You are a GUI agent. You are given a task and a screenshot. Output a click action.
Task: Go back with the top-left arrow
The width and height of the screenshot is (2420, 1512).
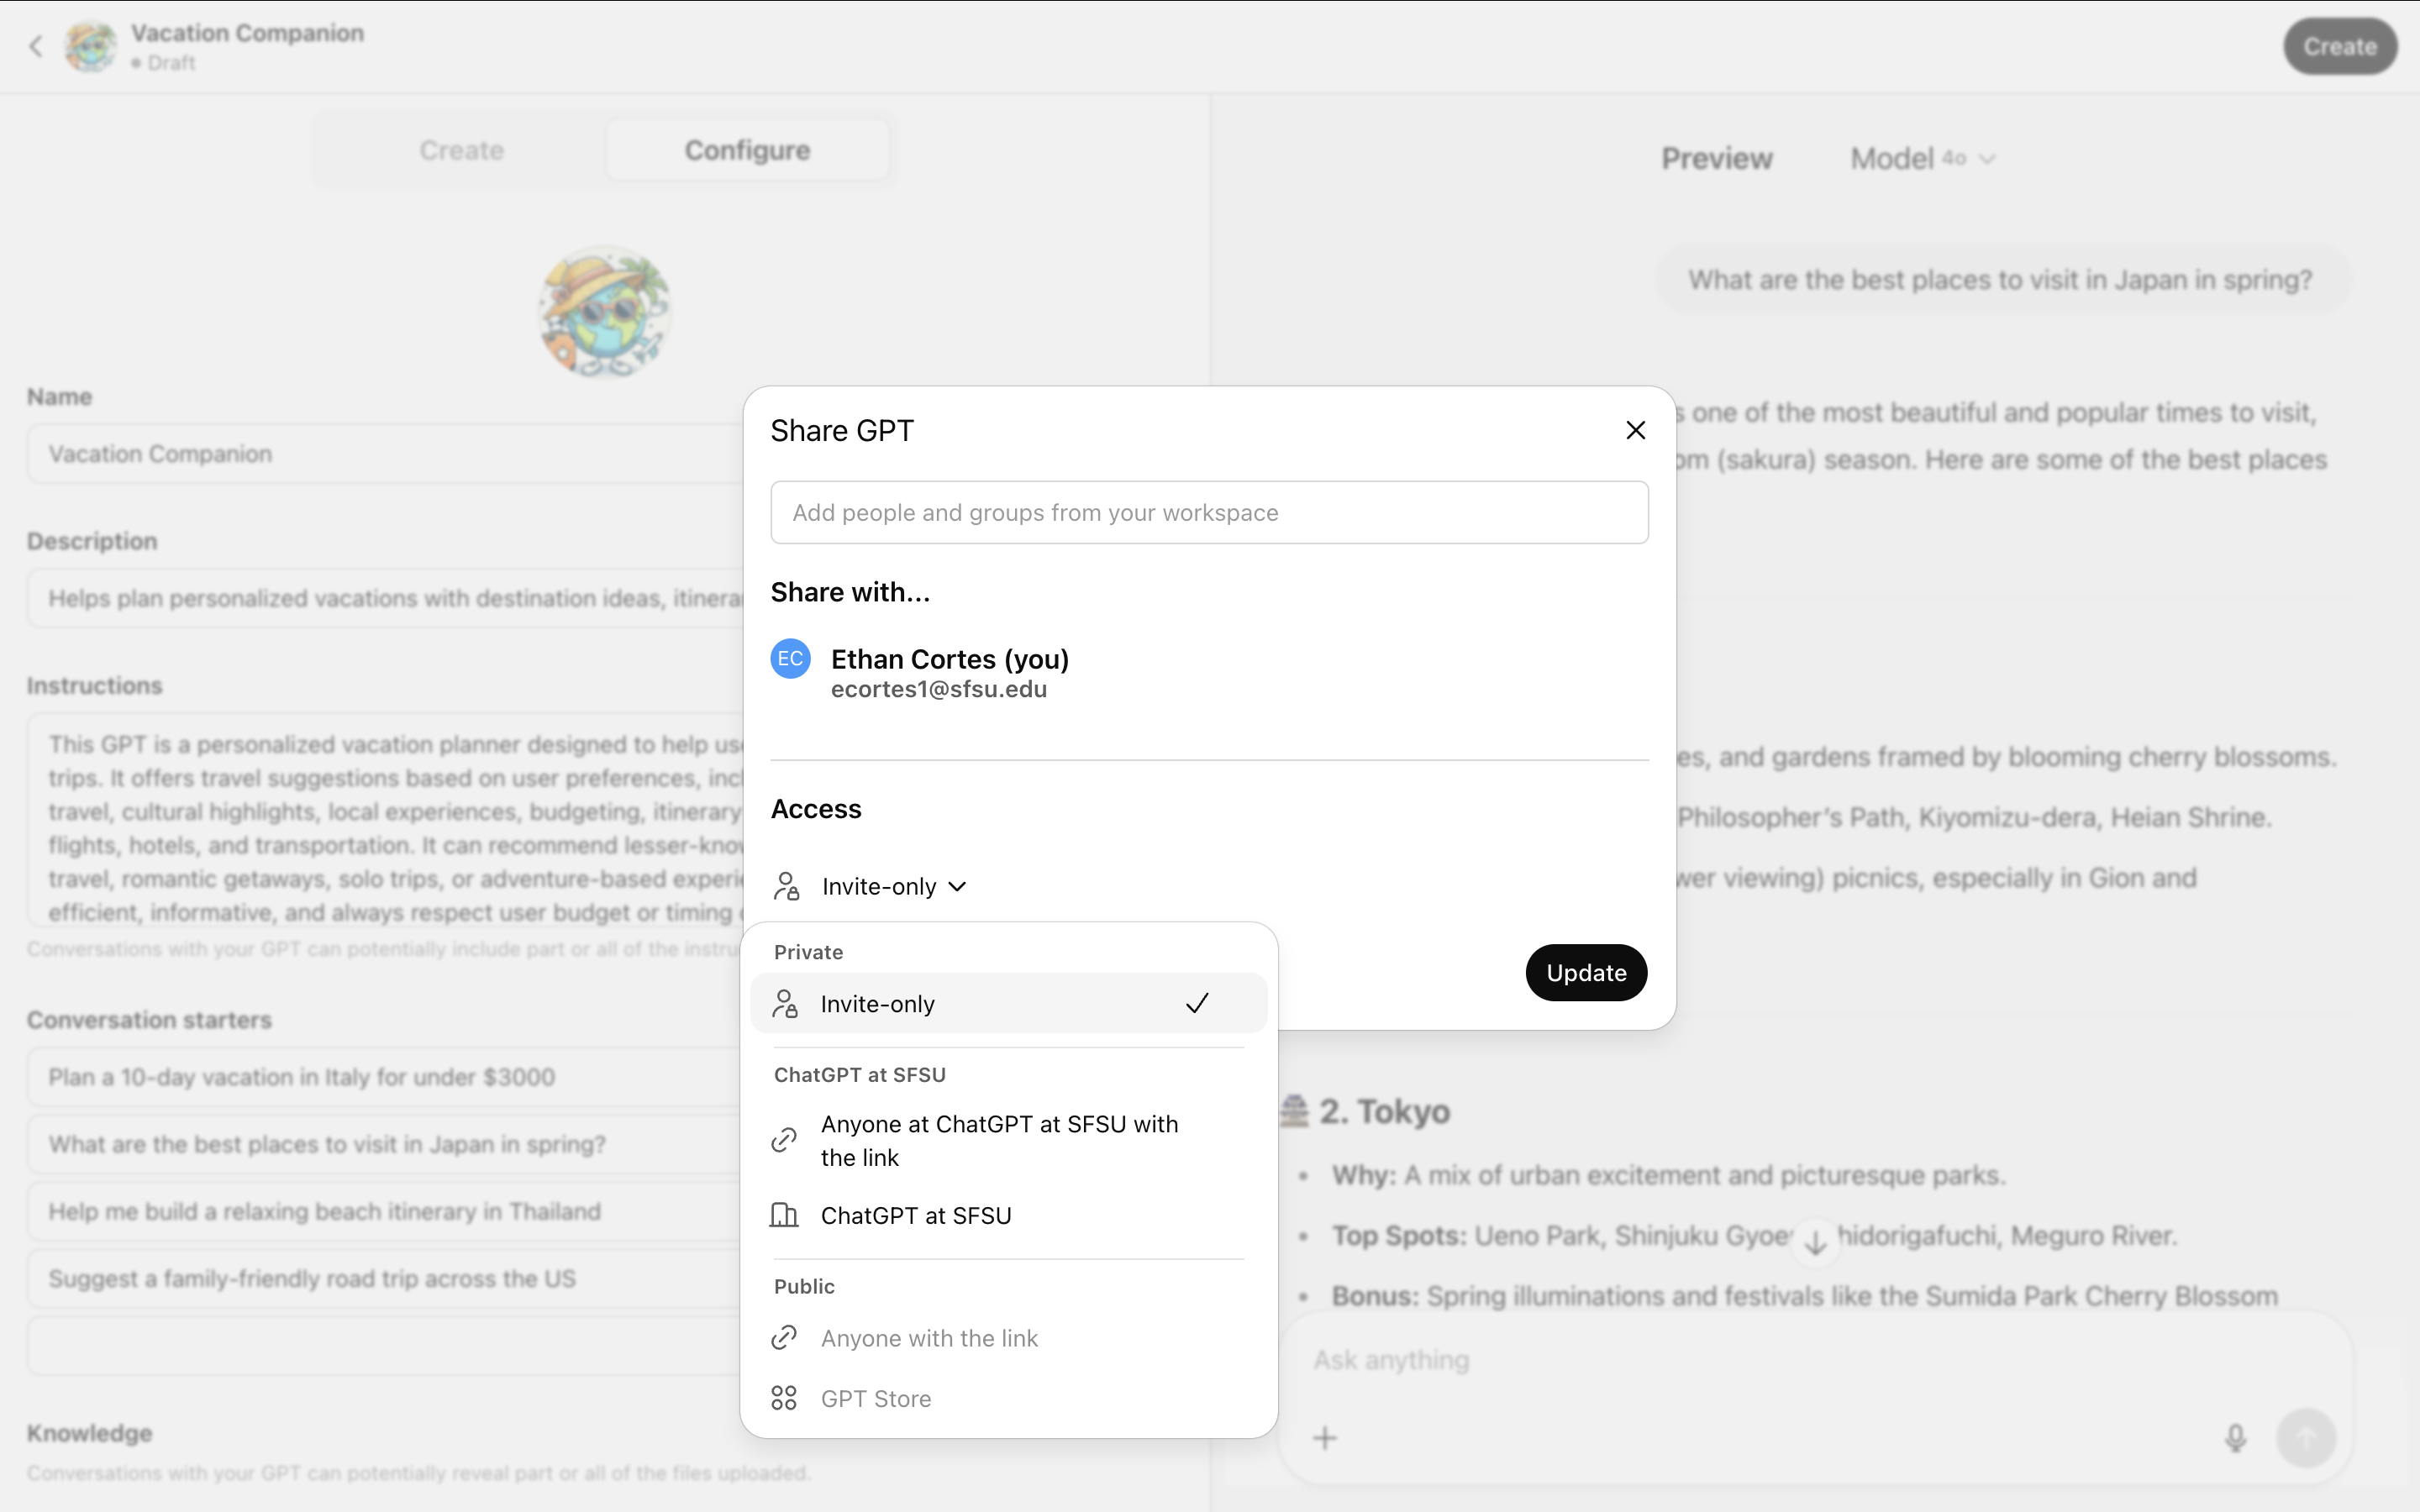(36, 46)
